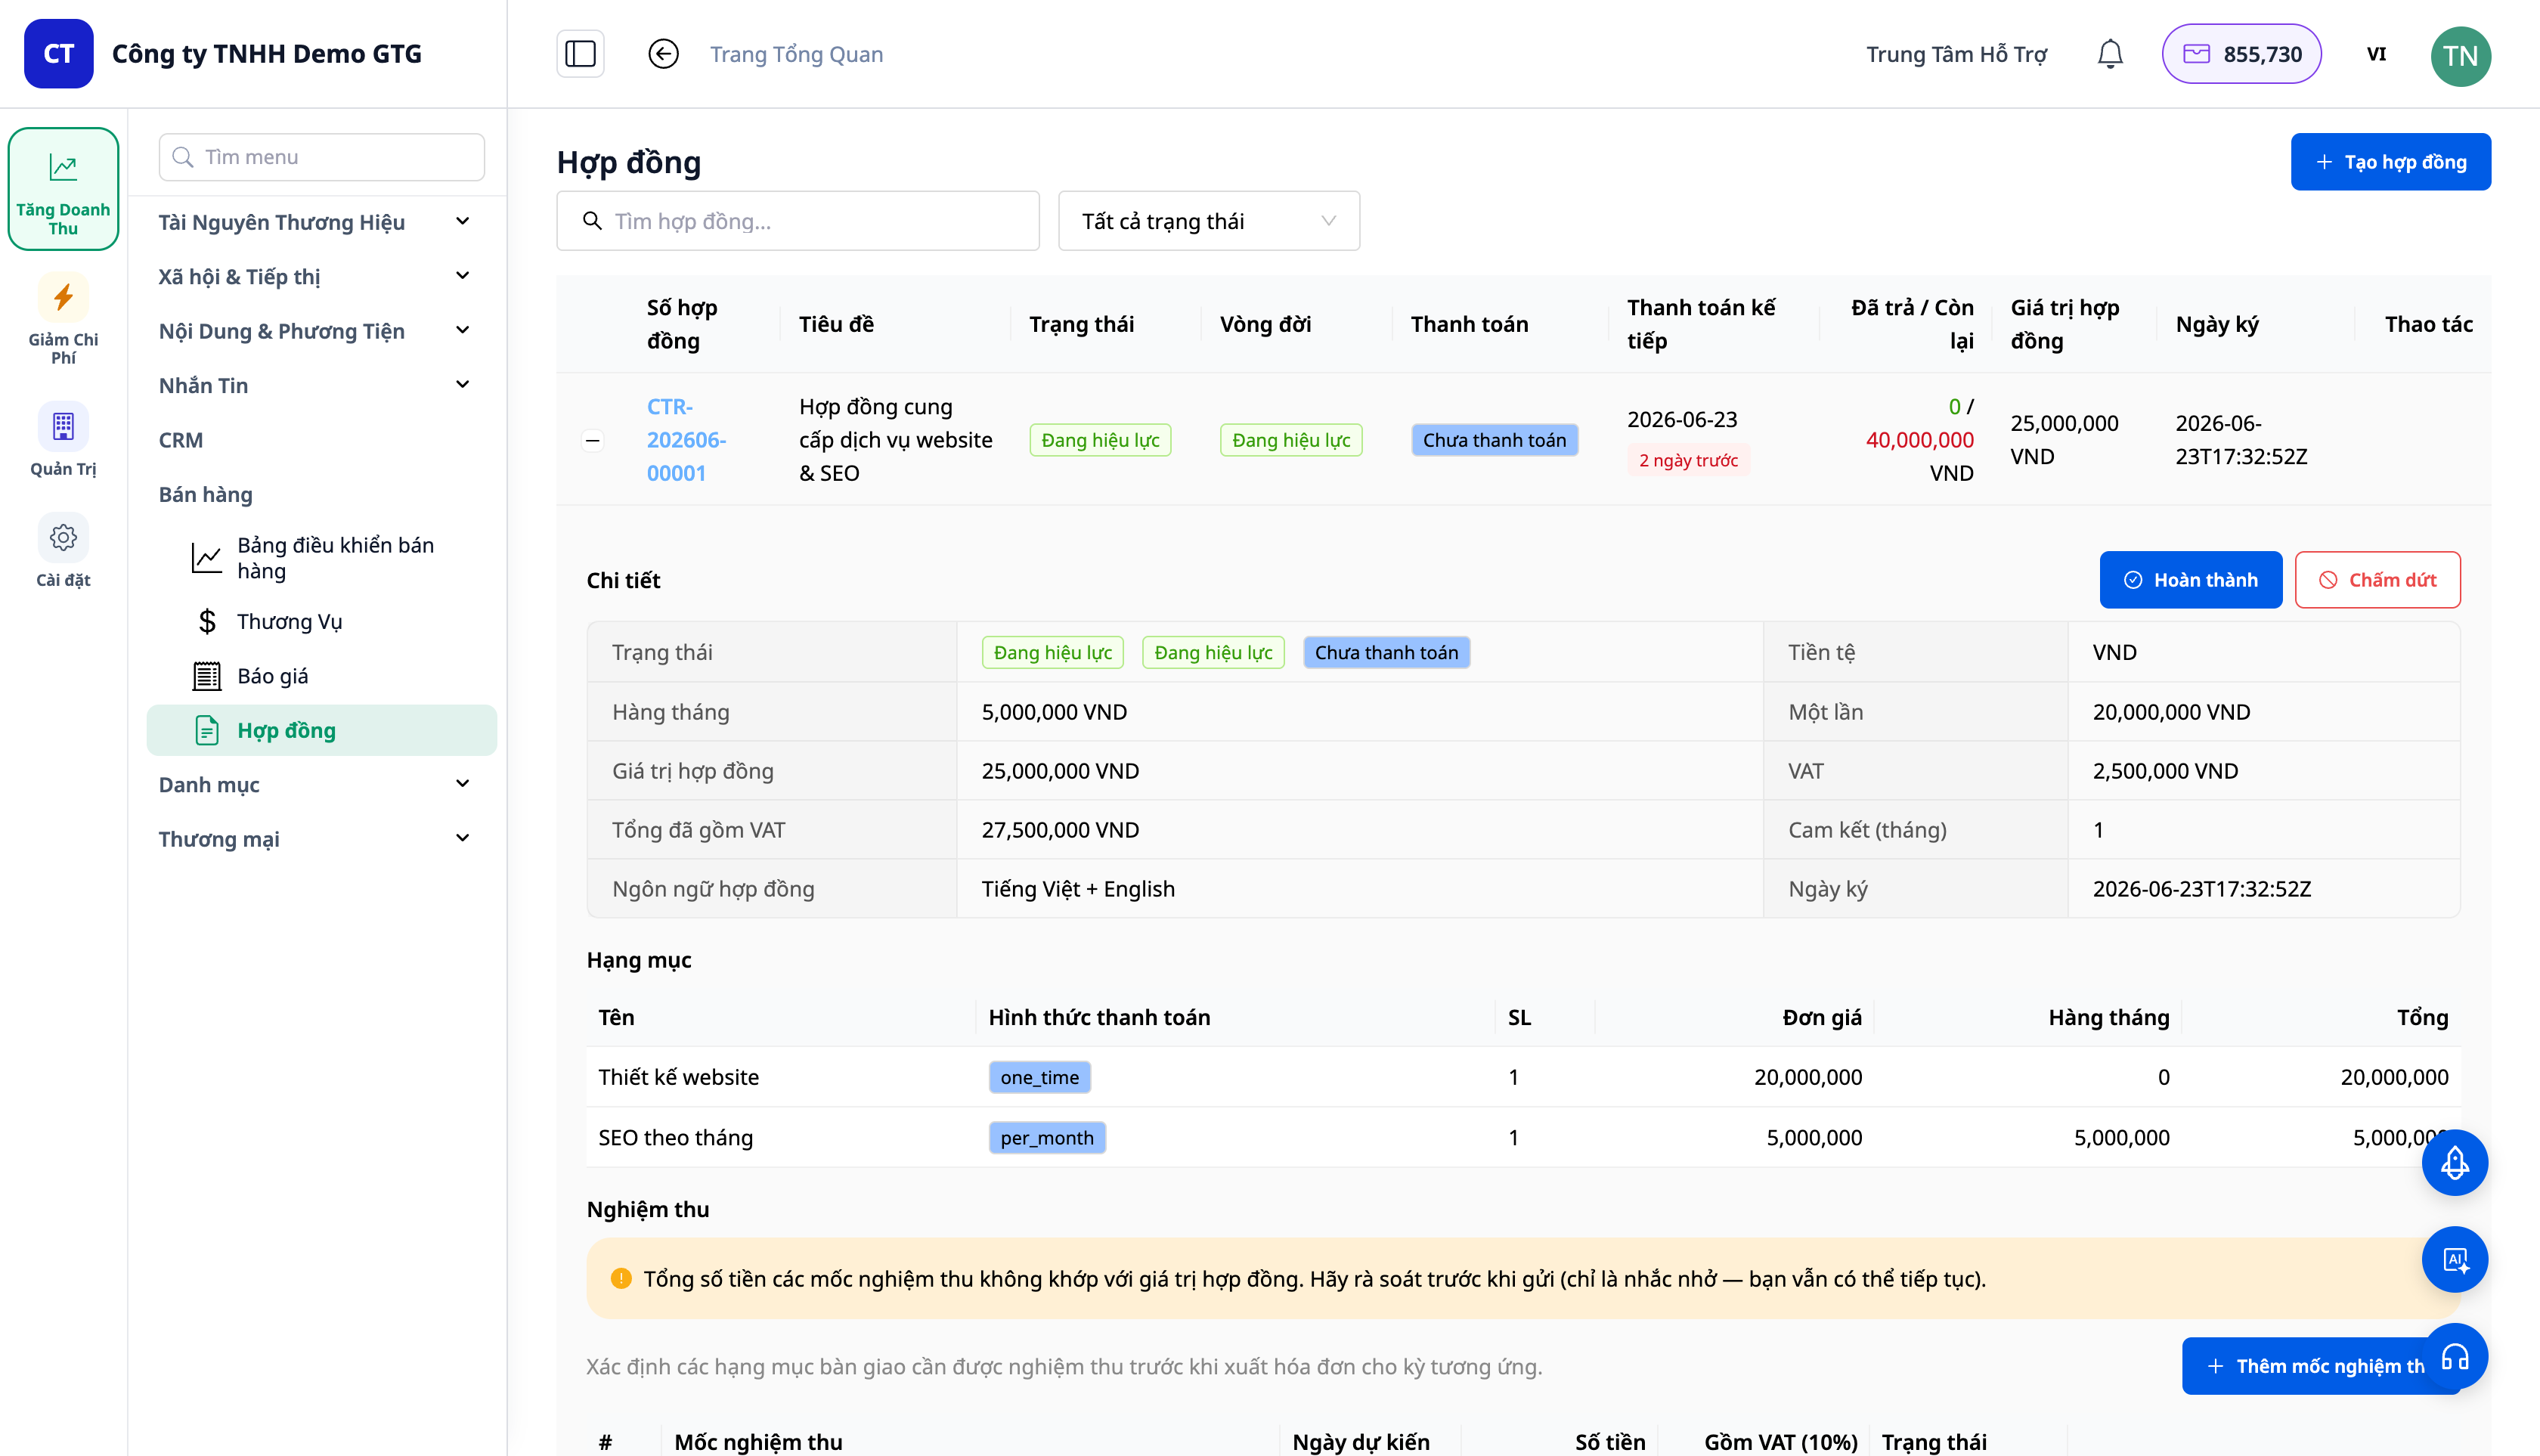2540x1456 pixels.
Task: Click the Đang hiệu lực Trạng thái badge in row
Action: 1100,440
